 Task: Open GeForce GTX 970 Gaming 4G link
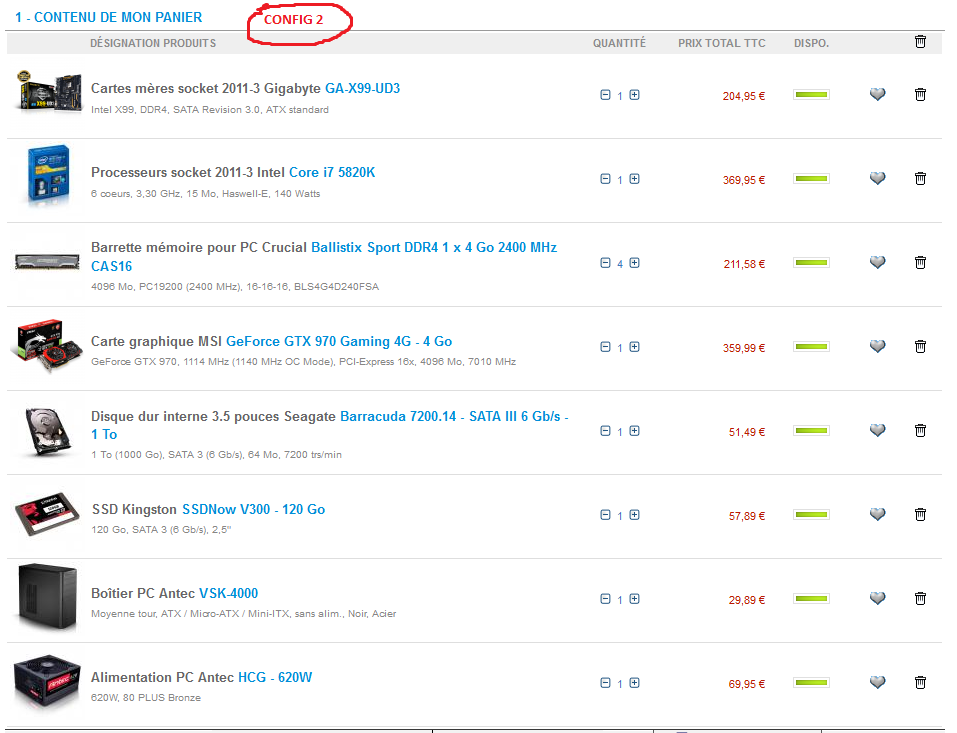tap(339, 342)
